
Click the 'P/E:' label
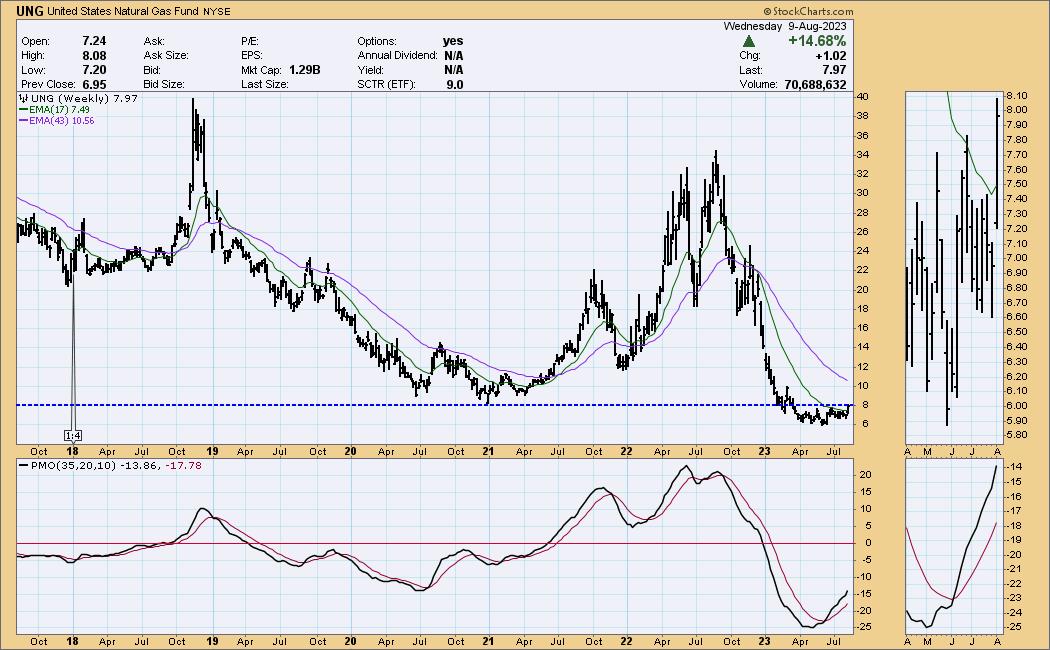click(250, 42)
